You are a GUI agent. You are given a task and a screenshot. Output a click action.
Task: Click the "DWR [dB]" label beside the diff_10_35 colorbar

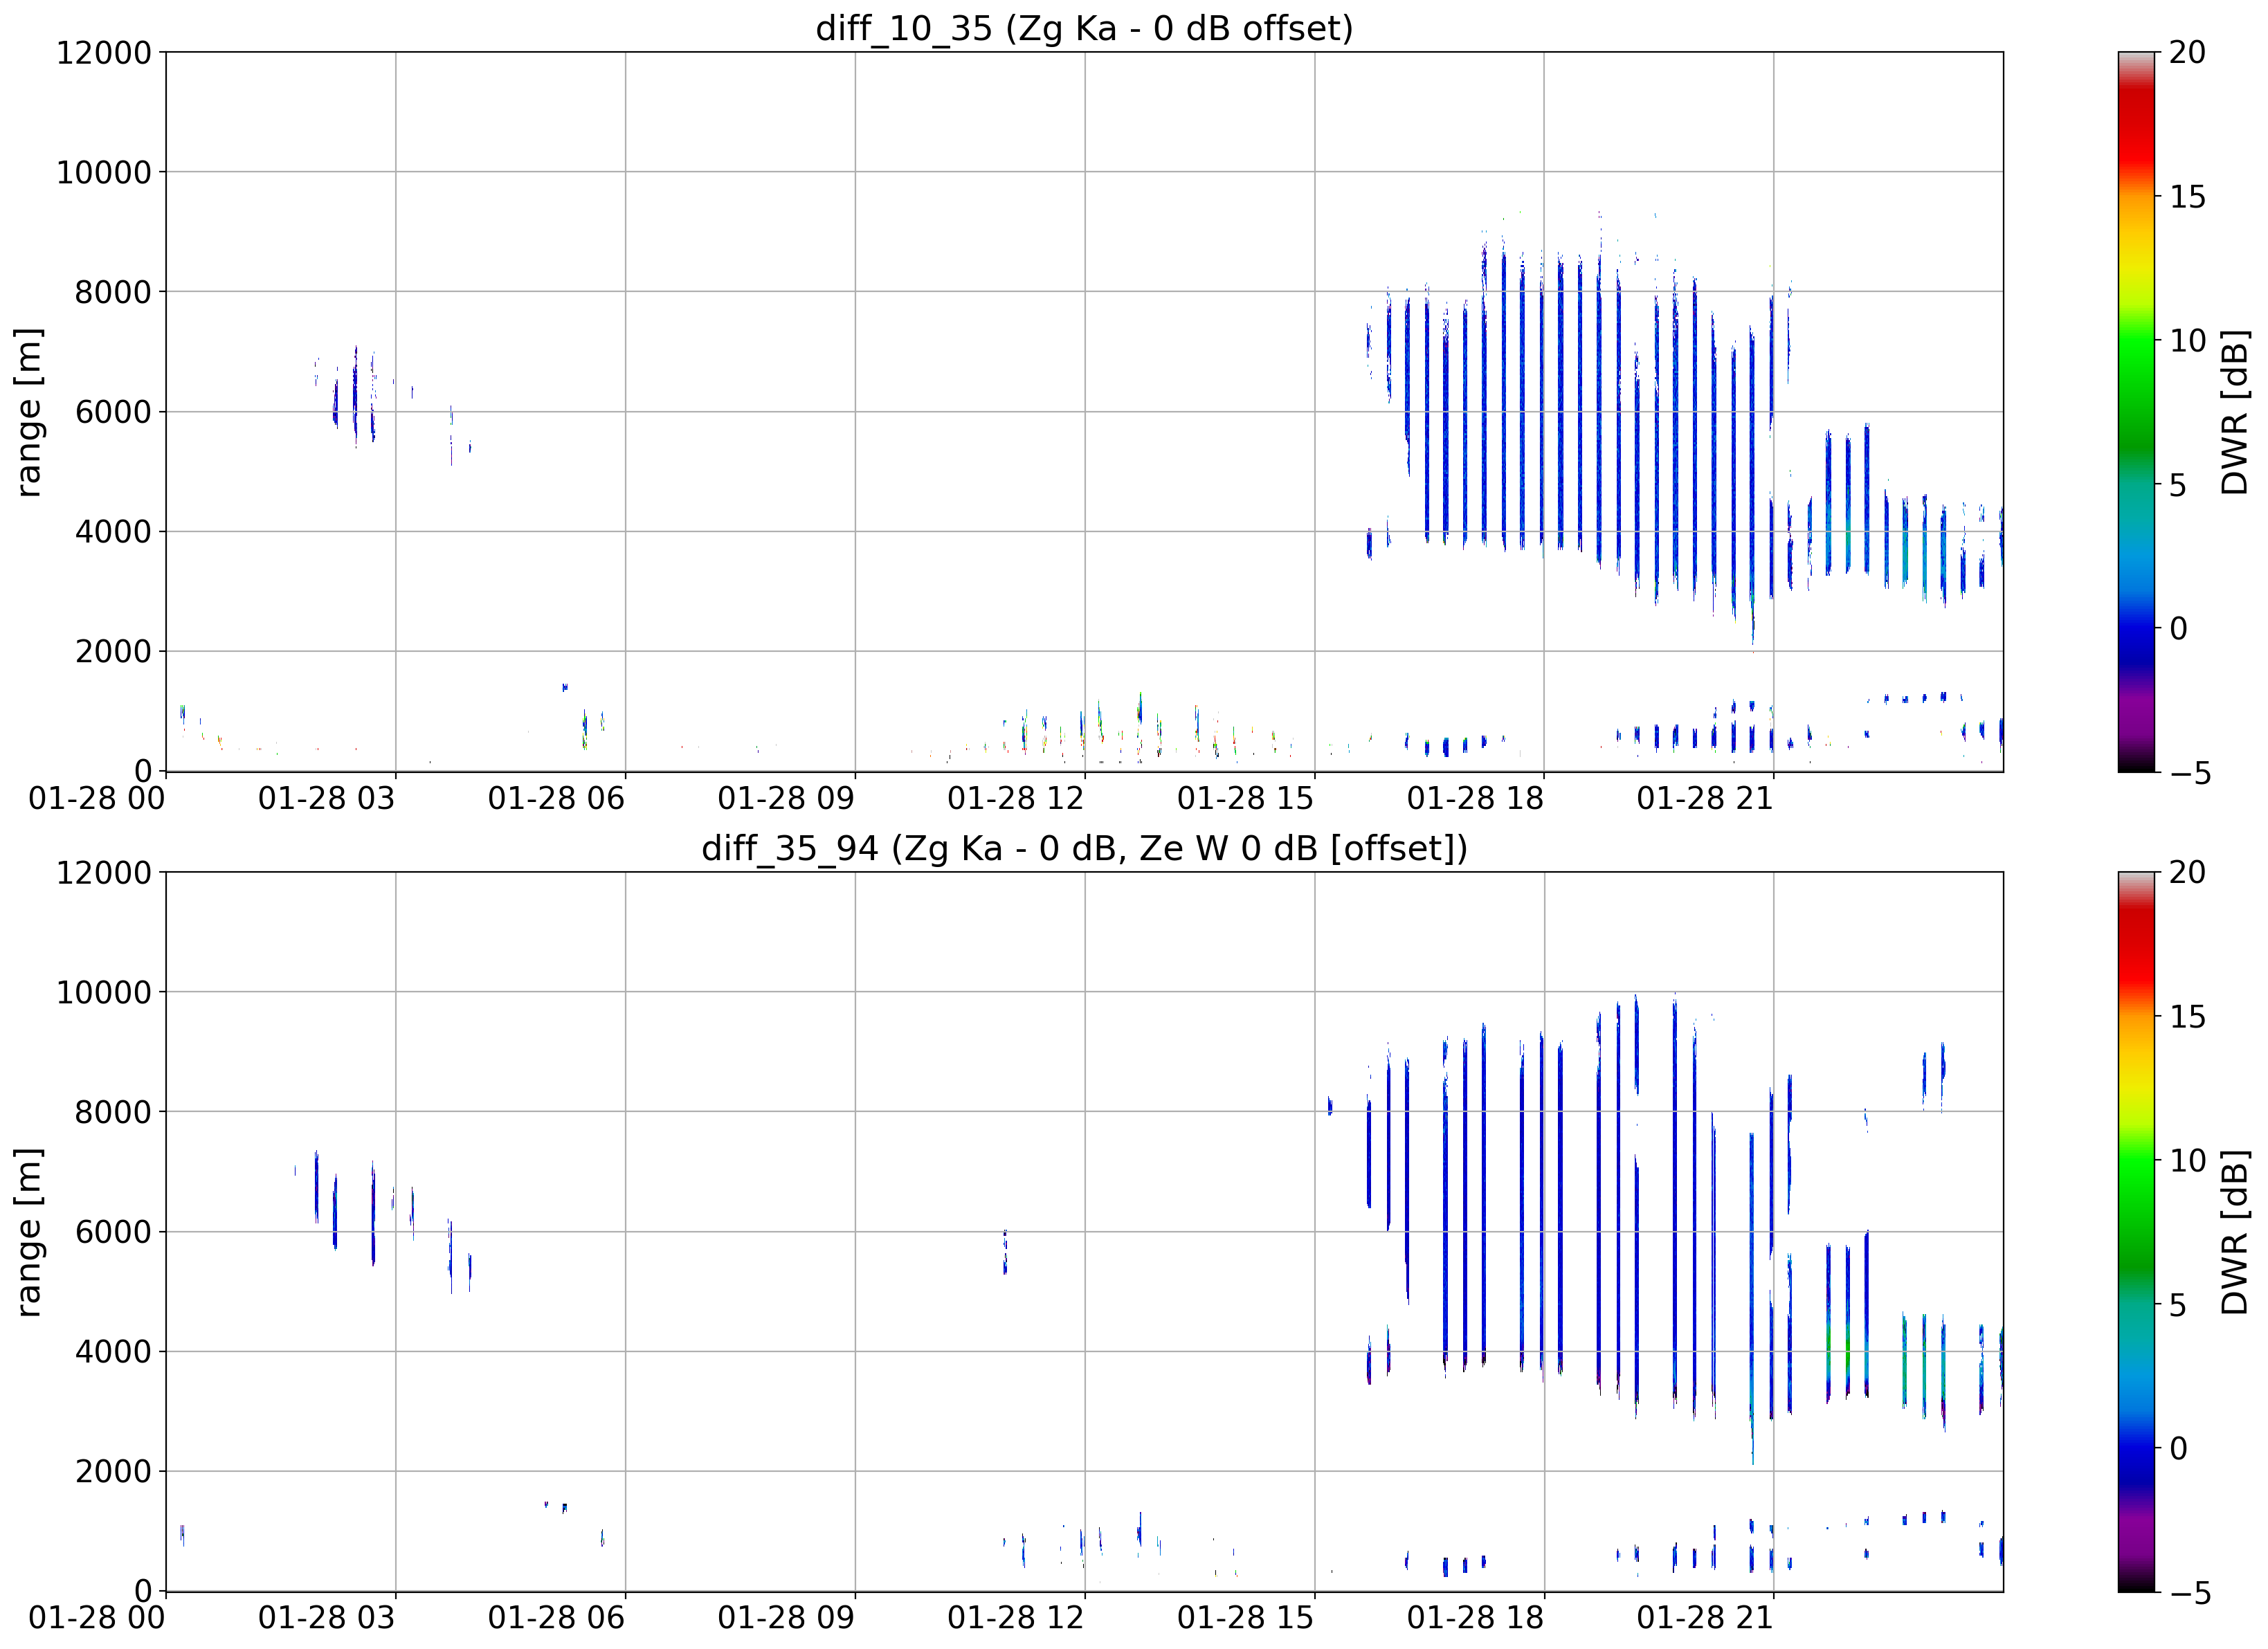pos(2234,412)
